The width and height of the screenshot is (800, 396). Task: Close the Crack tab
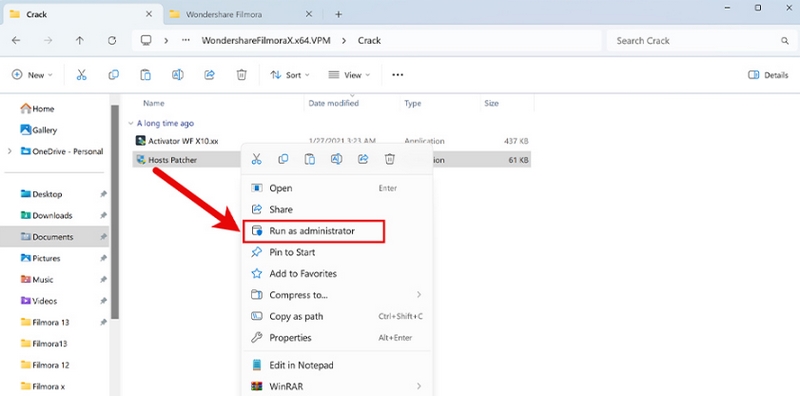[148, 14]
